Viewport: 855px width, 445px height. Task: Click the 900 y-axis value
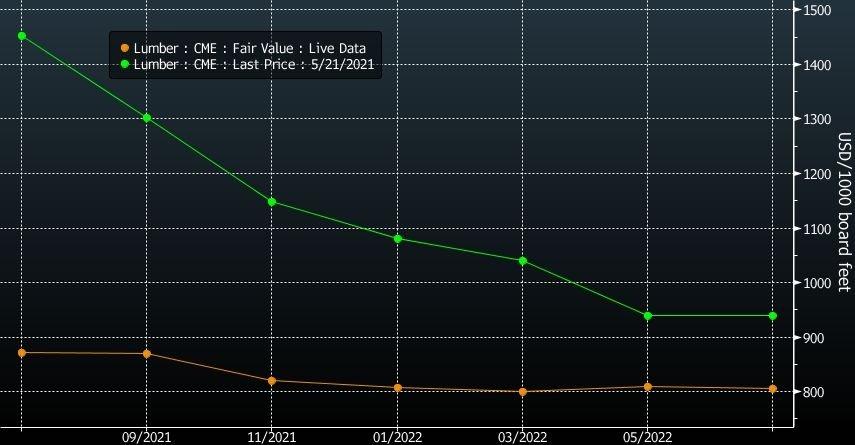click(814, 338)
